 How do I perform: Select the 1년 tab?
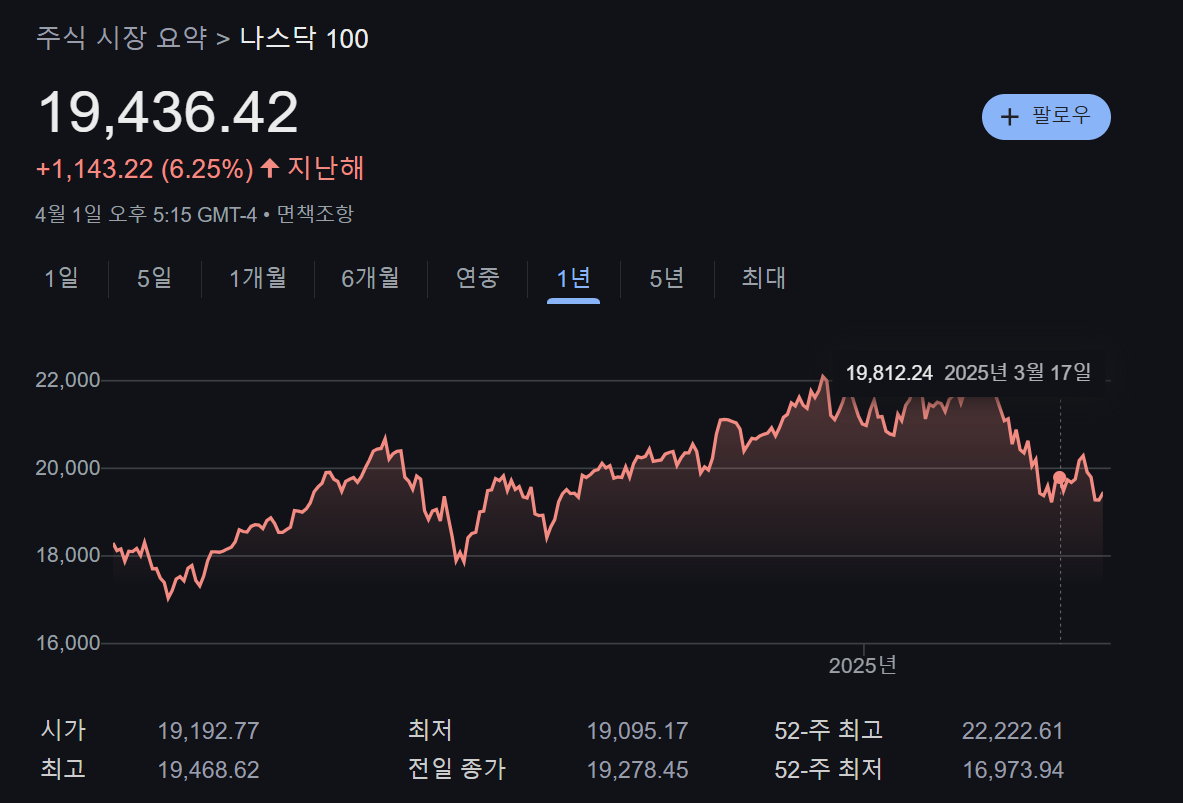(x=573, y=278)
